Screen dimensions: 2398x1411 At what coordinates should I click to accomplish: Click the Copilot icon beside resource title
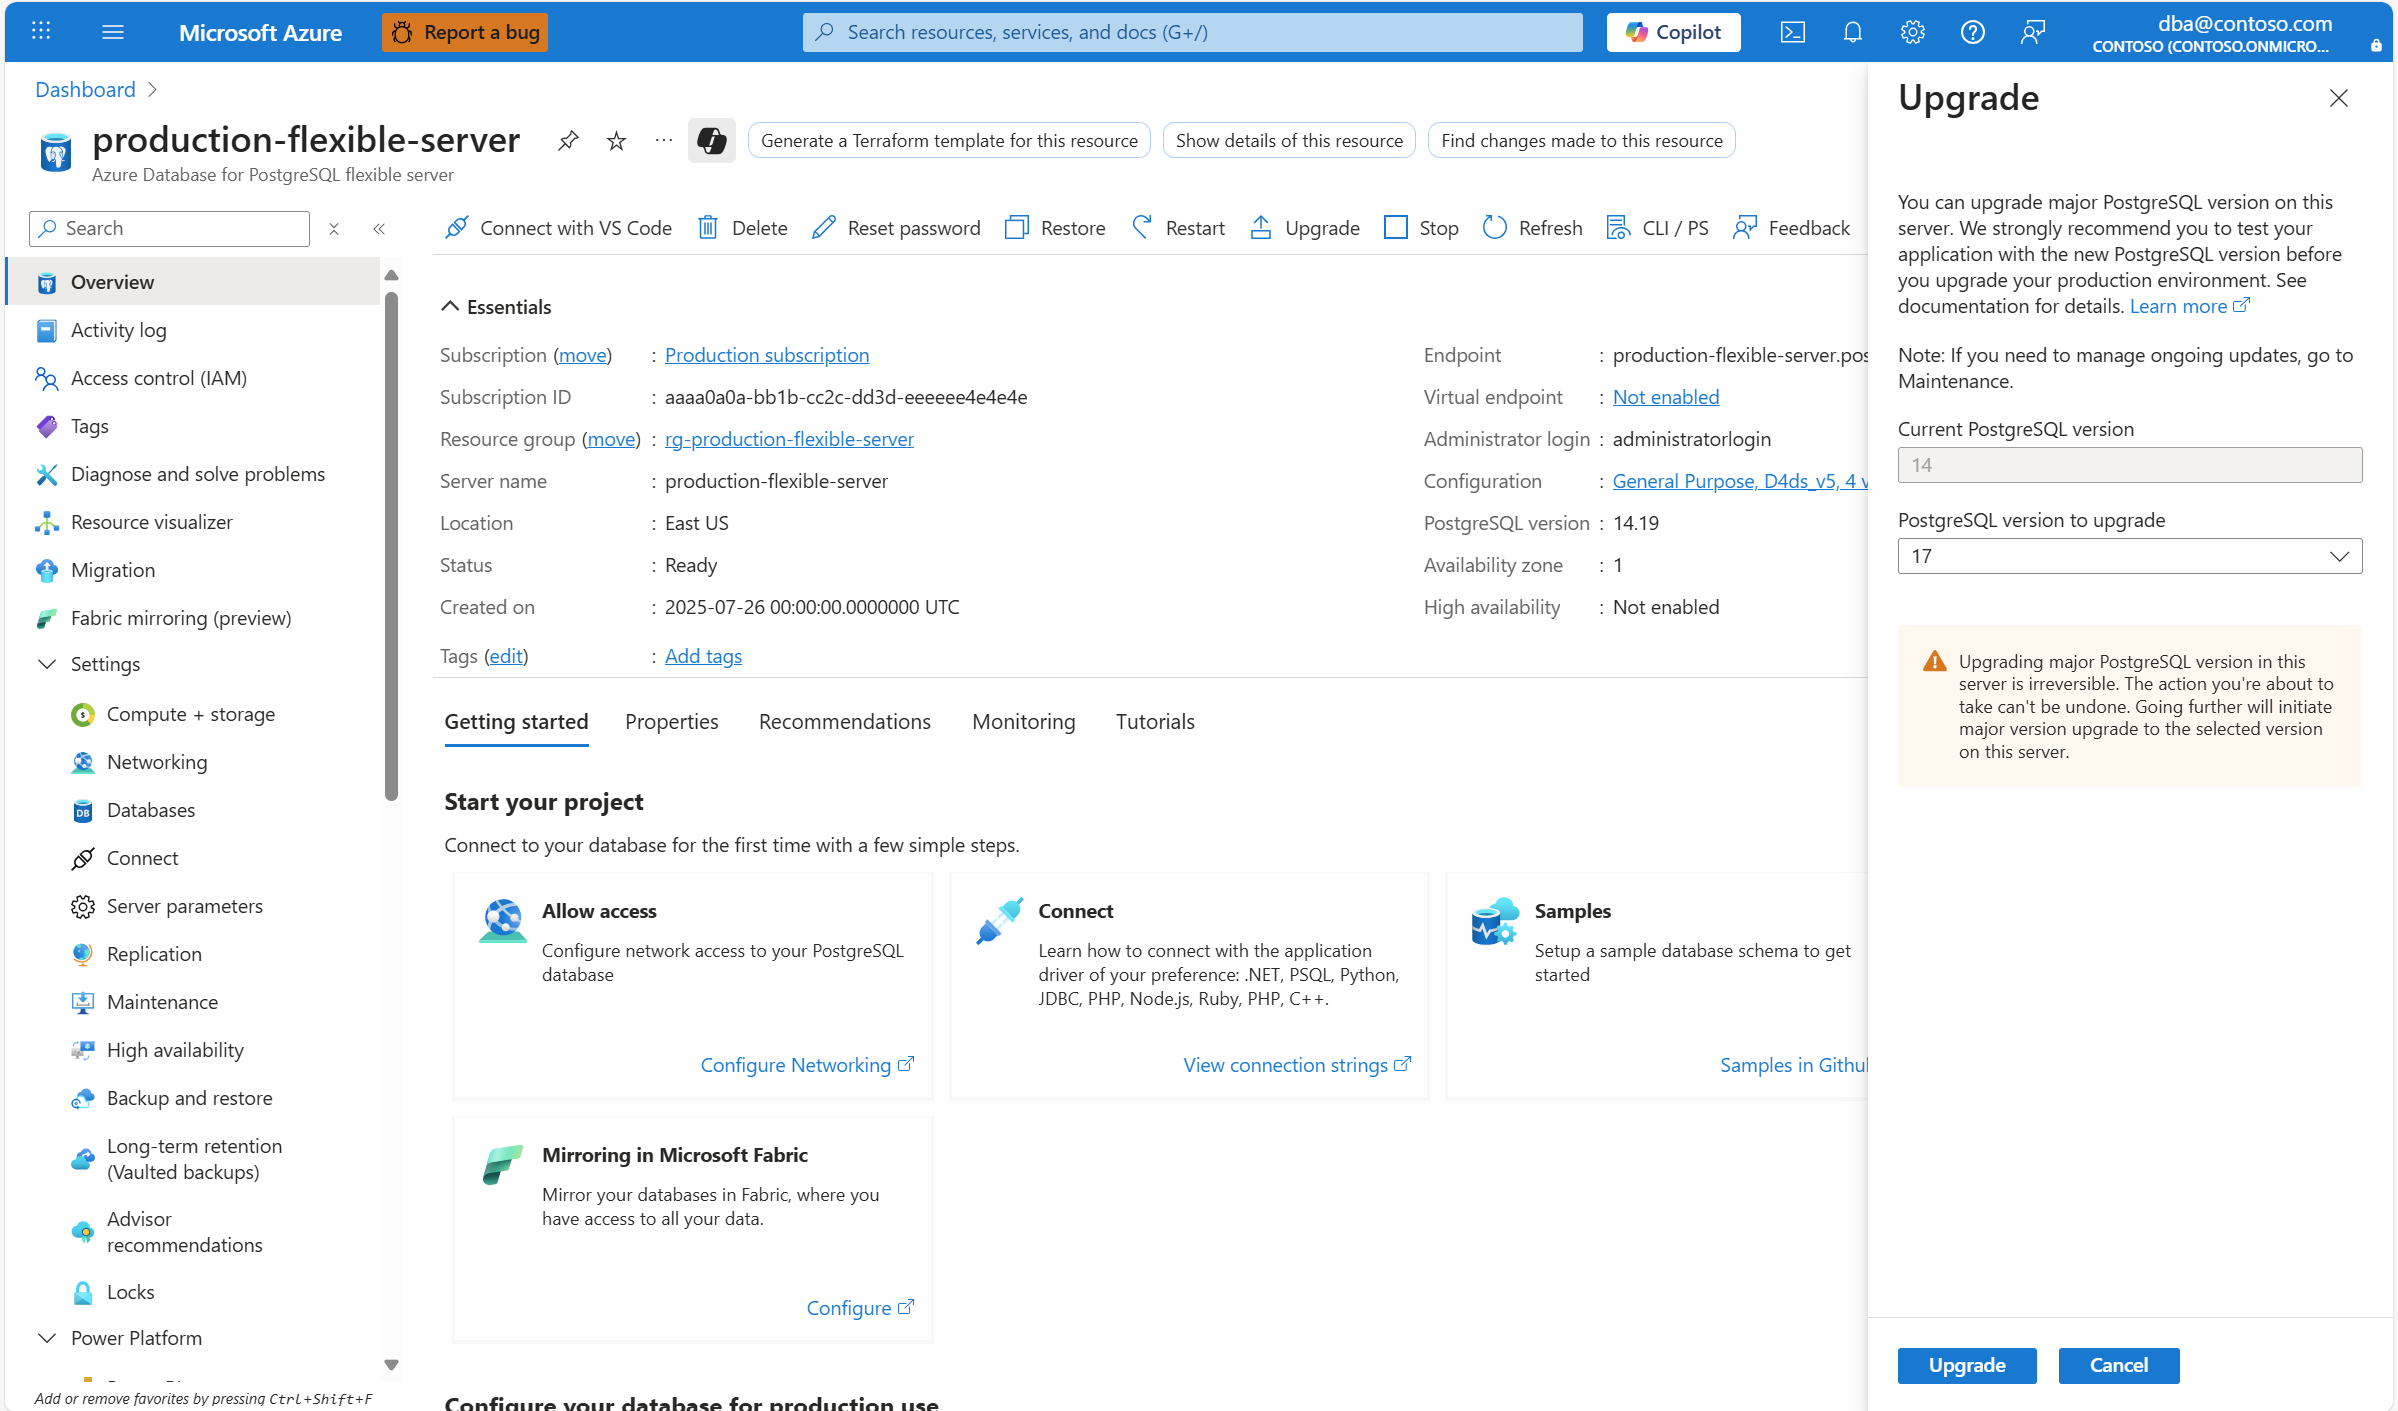(711, 141)
